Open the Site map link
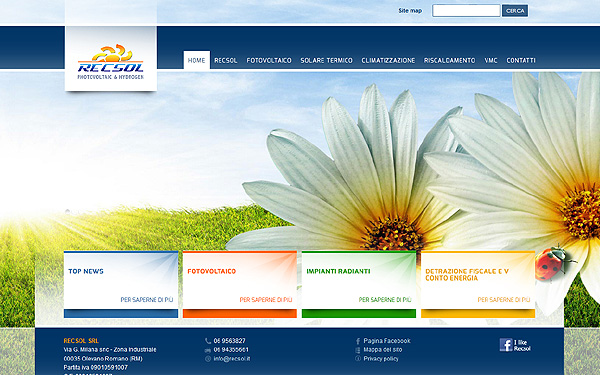 tap(410, 11)
